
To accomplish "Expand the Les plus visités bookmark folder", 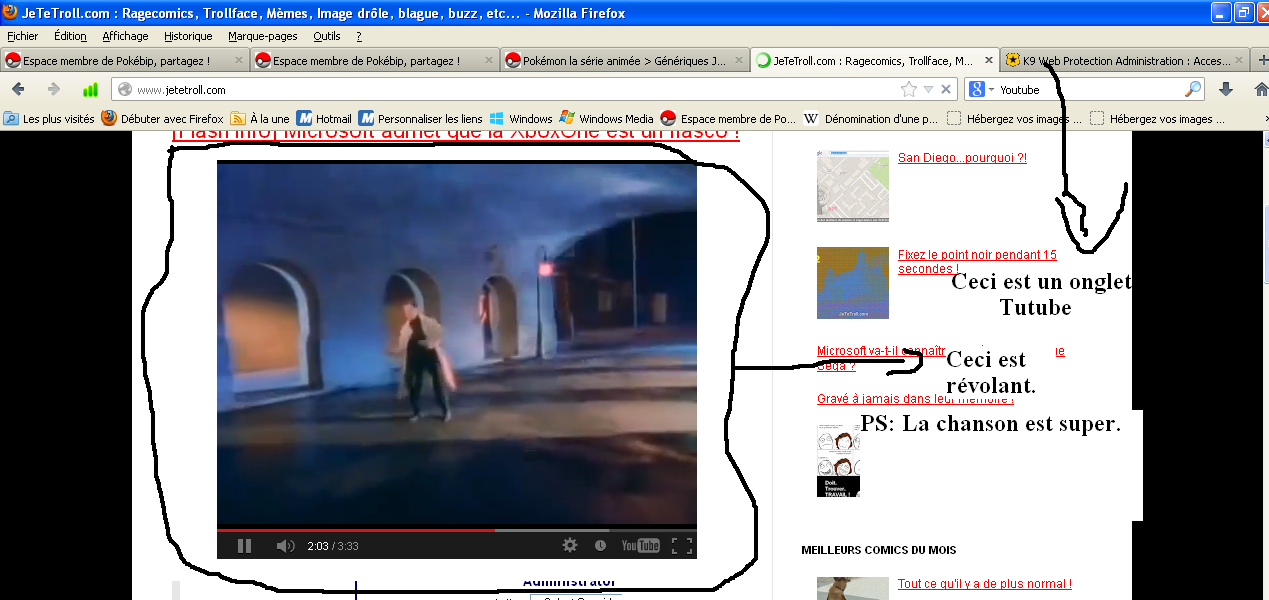I will 49,119.
